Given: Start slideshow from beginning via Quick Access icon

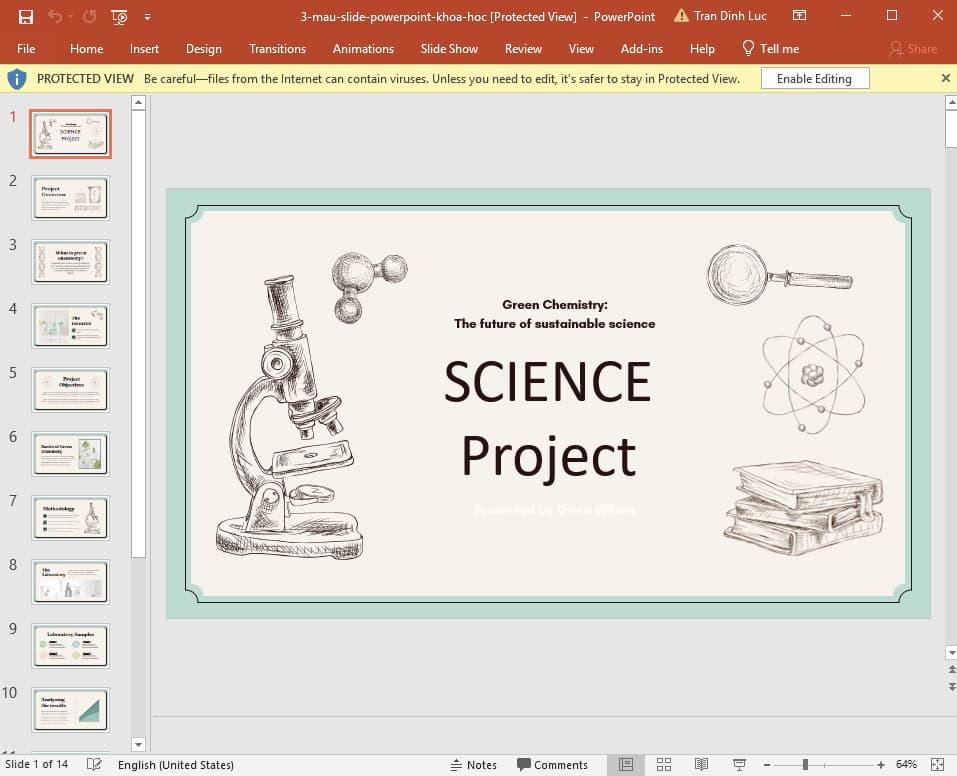Looking at the screenshot, I should coord(119,16).
